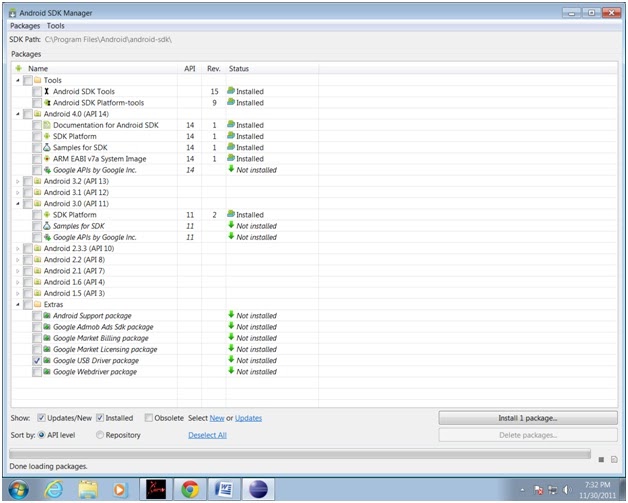Image resolution: width=628 pixels, height=503 pixels.
Task: Click the Google Admob Ads Sdk package icon
Action: (x=47, y=327)
